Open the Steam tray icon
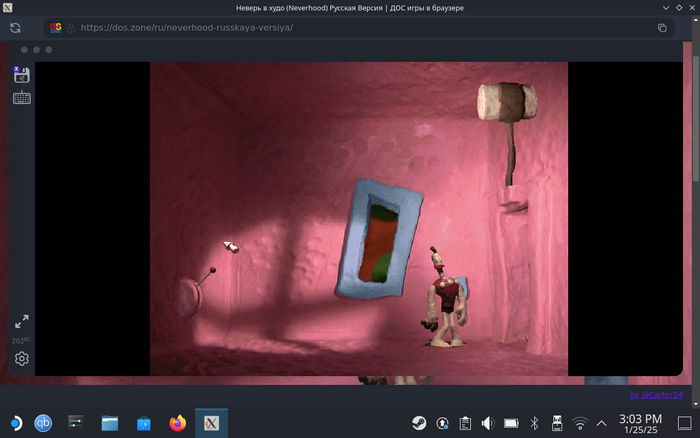 (419, 423)
